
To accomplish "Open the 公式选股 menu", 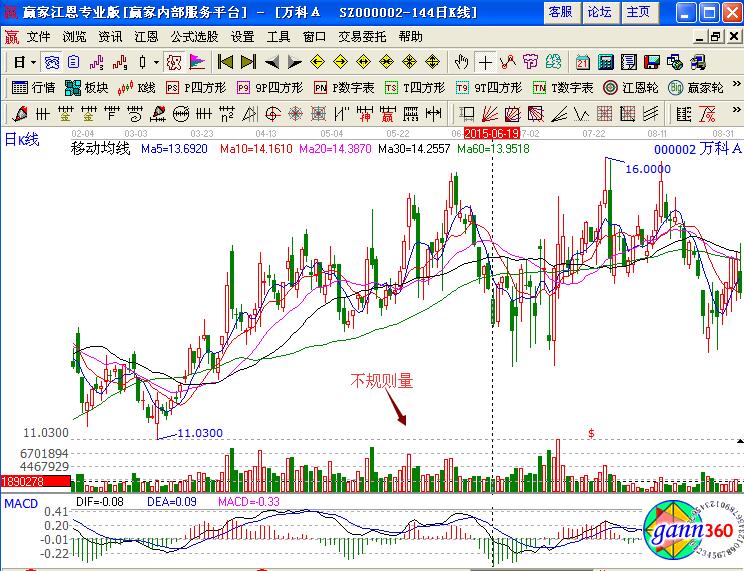I will [194, 36].
